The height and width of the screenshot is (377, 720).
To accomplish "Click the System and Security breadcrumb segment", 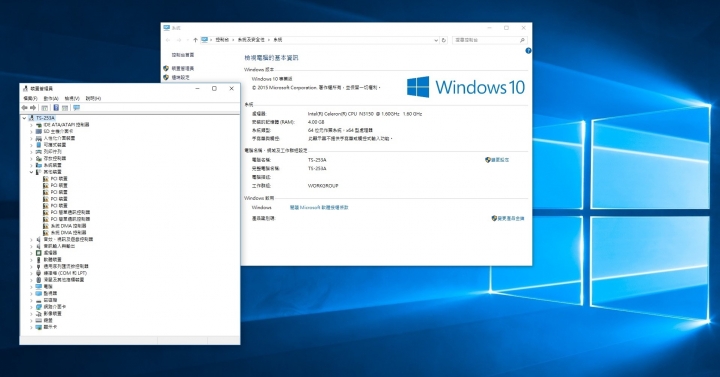I will point(251,40).
